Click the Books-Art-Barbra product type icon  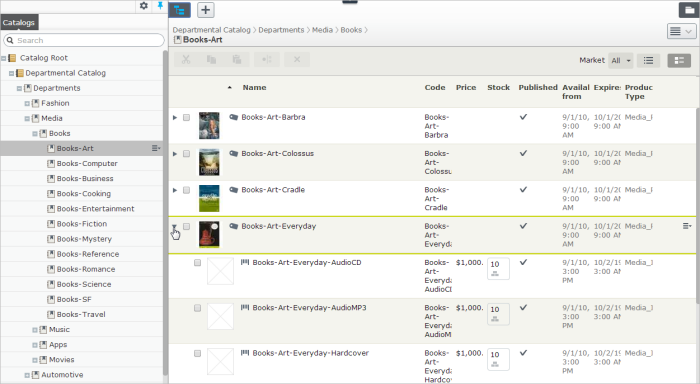(233, 117)
